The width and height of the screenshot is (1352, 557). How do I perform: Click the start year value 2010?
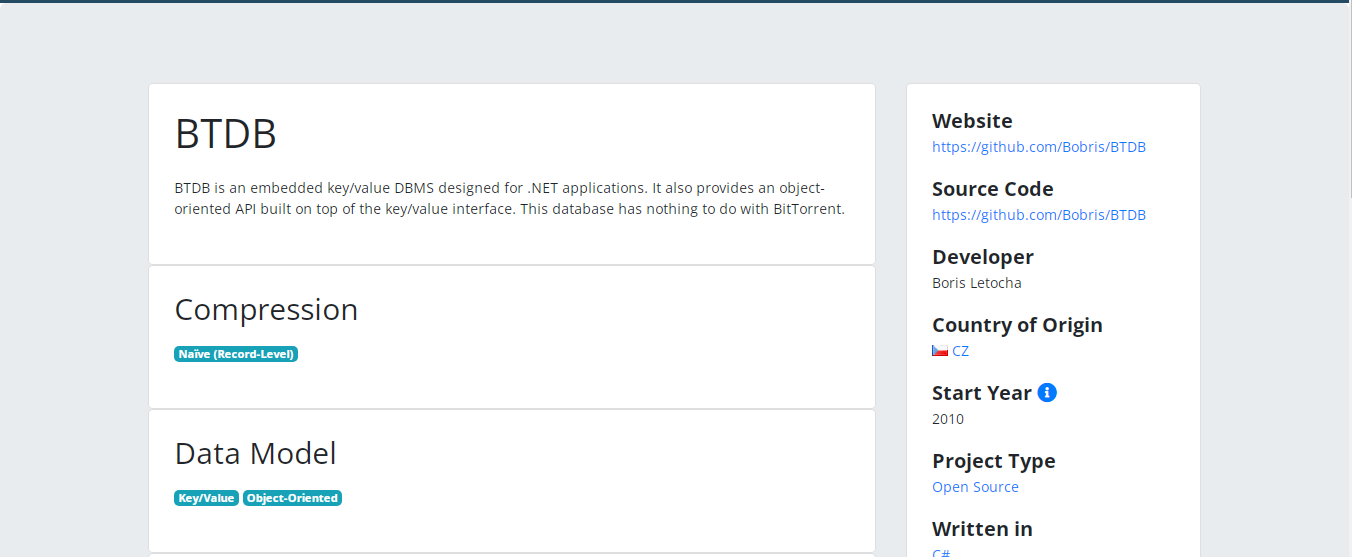tap(948, 419)
